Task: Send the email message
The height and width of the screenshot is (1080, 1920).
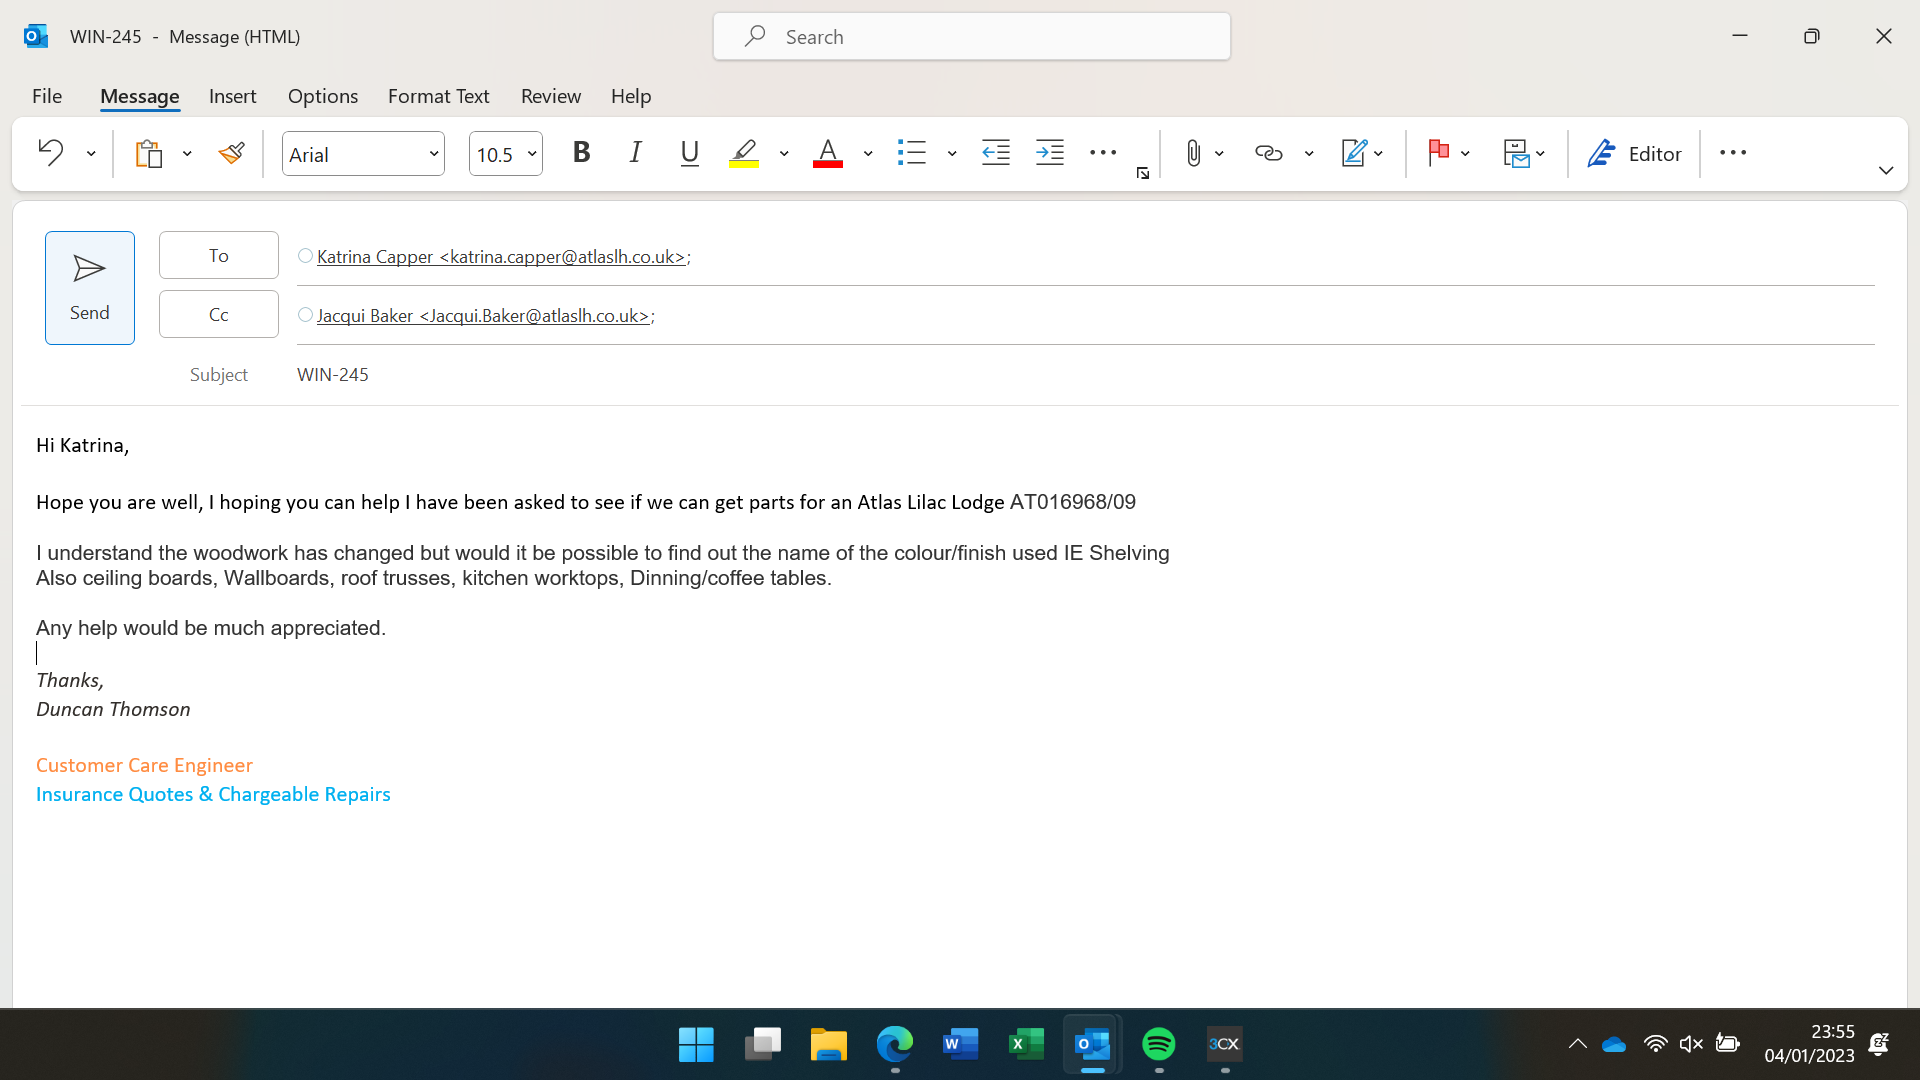Action: click(x=89, y=288)
